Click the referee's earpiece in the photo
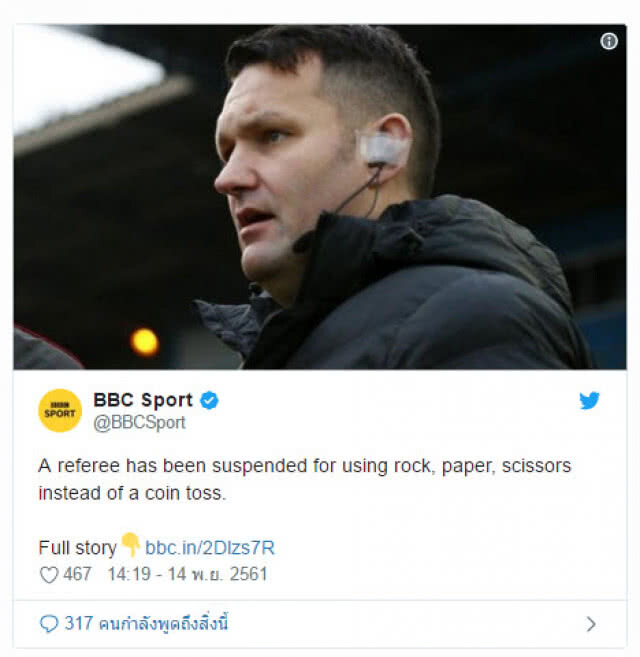The height and width of the screenshot is (657, 640). (x=381, y=149)
